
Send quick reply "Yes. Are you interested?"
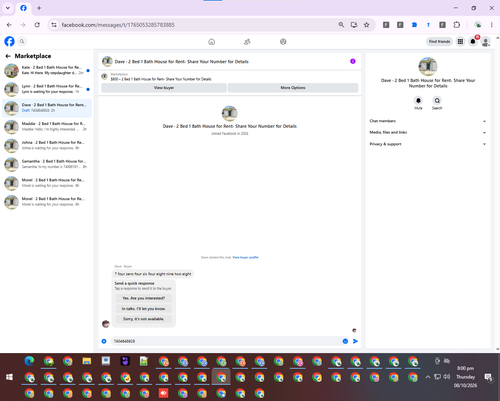coord(144,298)
